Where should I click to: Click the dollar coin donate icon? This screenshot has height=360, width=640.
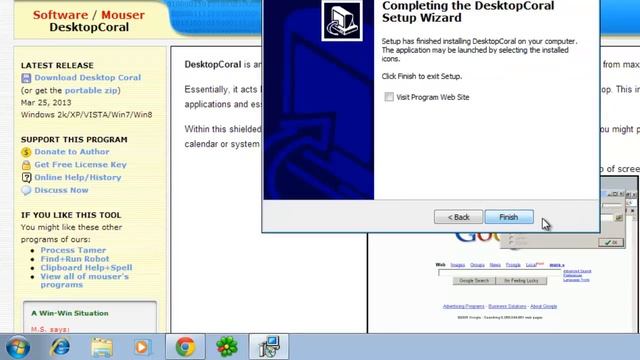click(26, 152)
